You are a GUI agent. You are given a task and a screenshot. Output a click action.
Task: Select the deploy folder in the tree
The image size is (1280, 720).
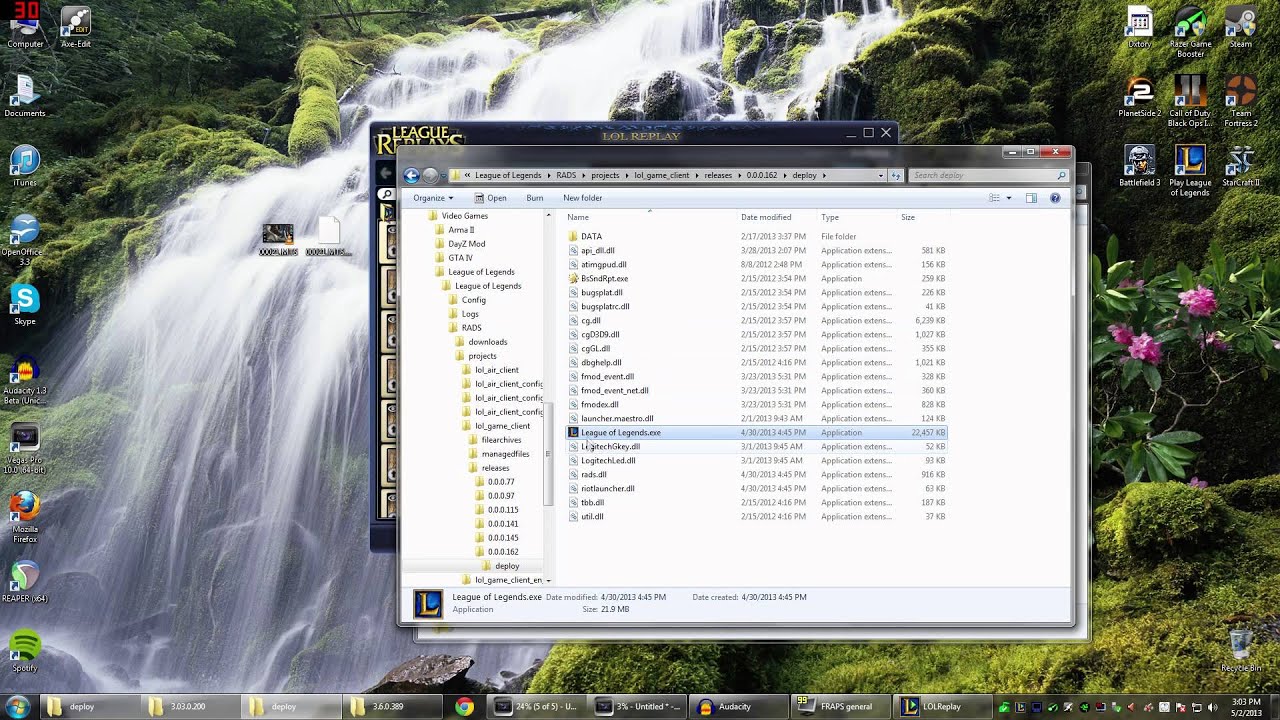coord(507,566)
